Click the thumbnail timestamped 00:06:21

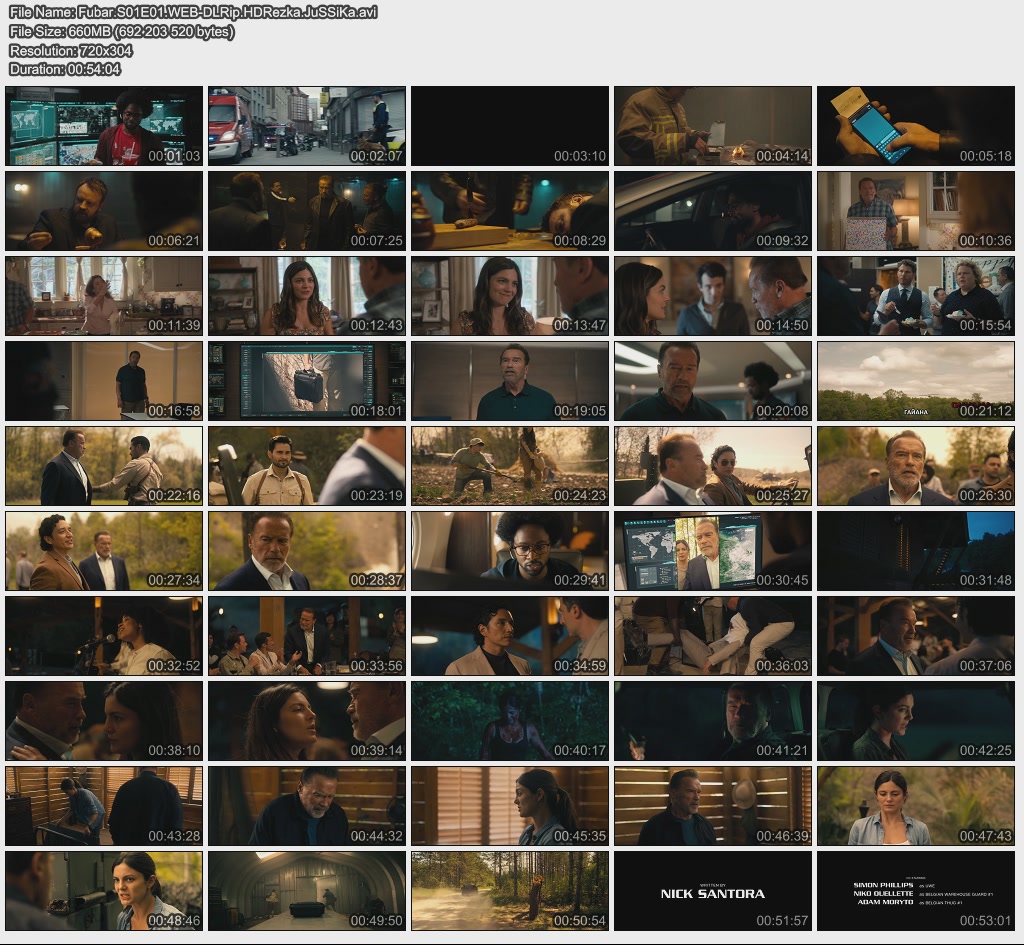click(x=104, y=211)
